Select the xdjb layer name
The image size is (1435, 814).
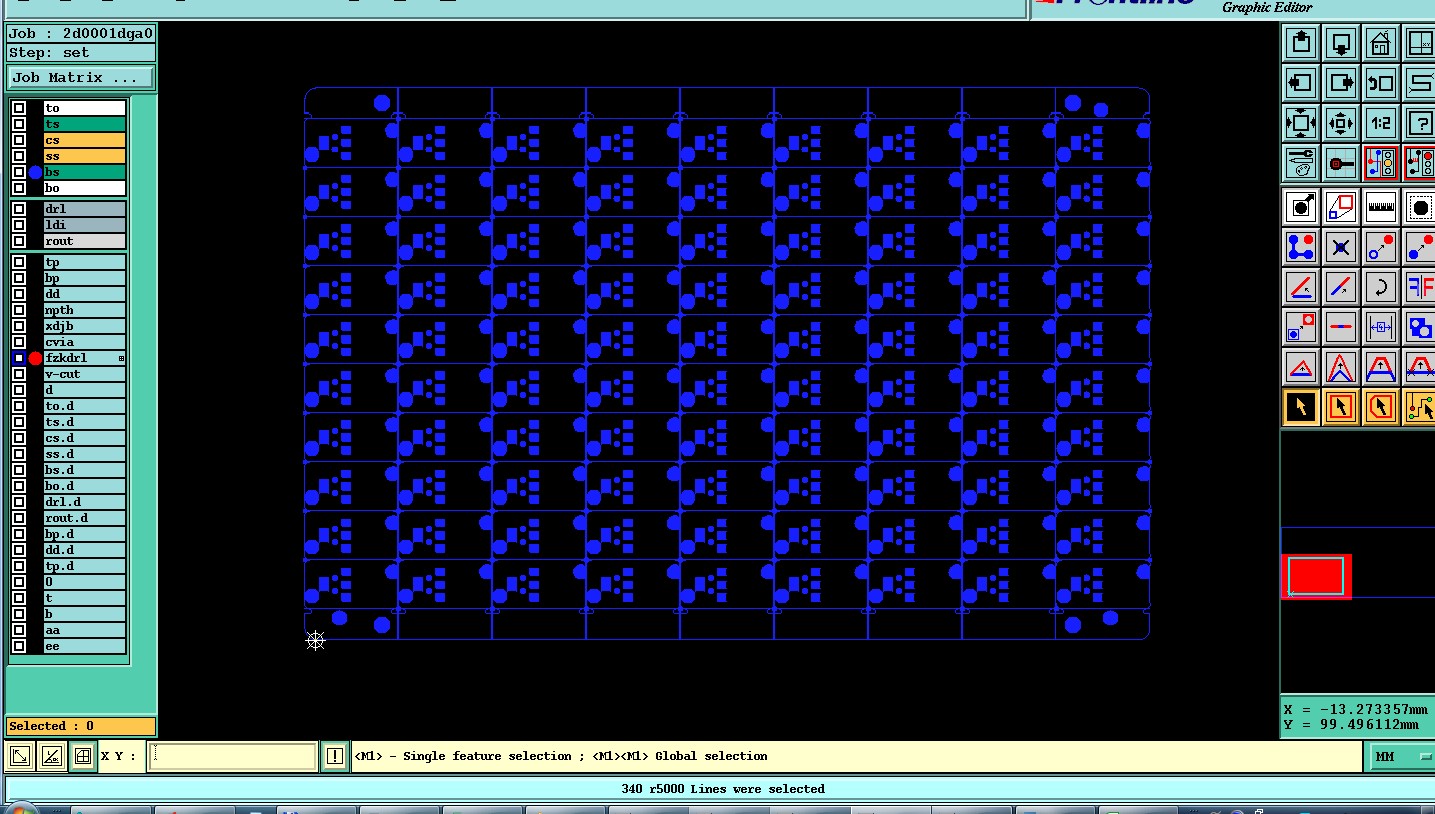point(85,326)
